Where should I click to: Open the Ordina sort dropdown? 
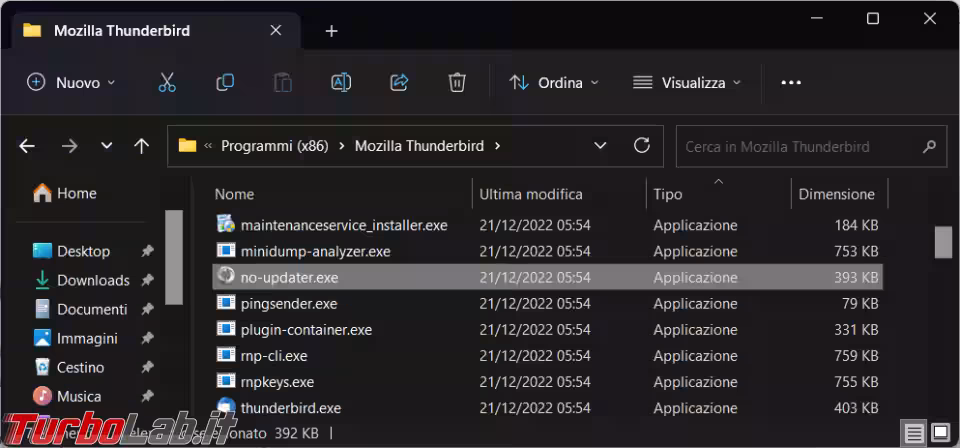(554, 83)
